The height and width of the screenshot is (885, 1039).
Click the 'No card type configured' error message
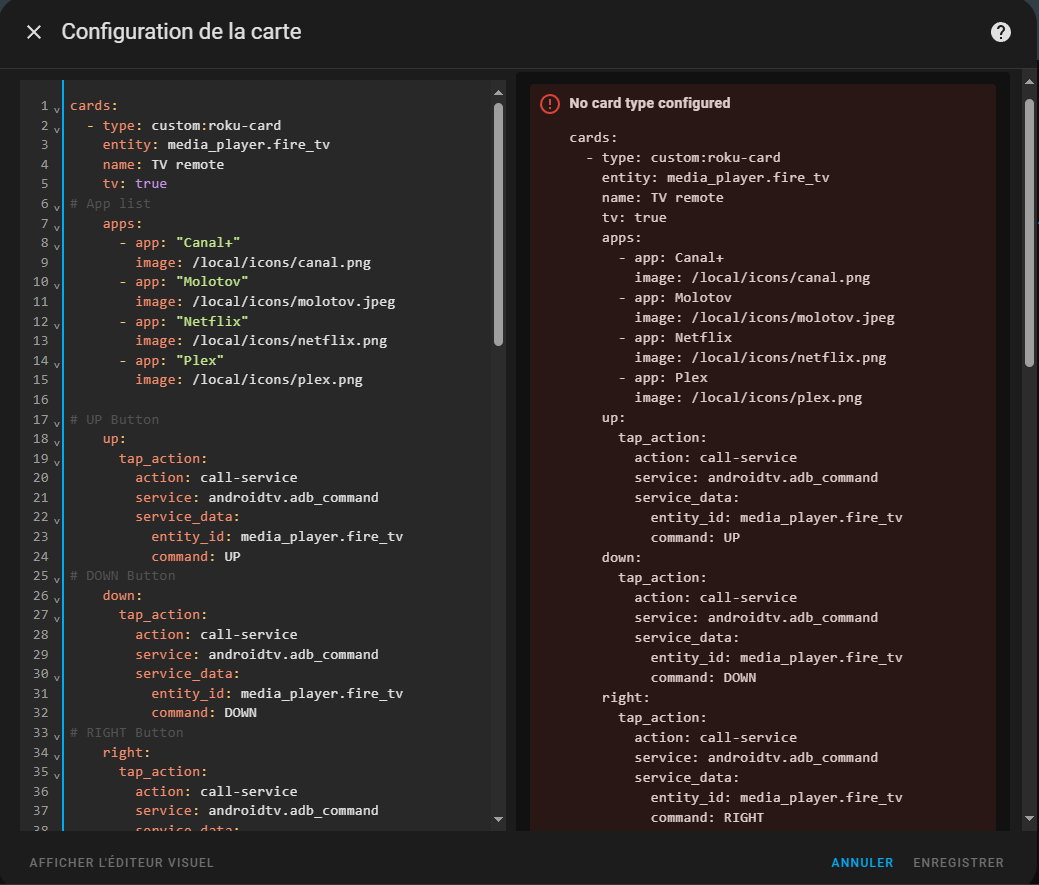649,103
